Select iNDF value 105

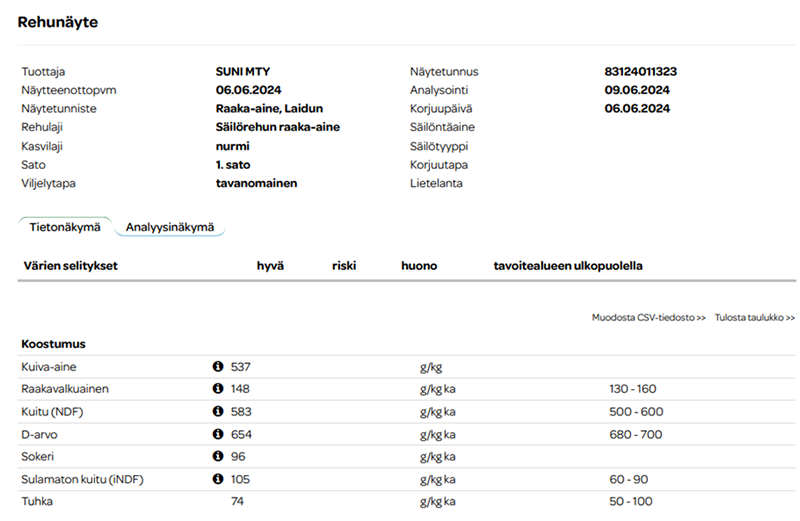click(240, 479)
